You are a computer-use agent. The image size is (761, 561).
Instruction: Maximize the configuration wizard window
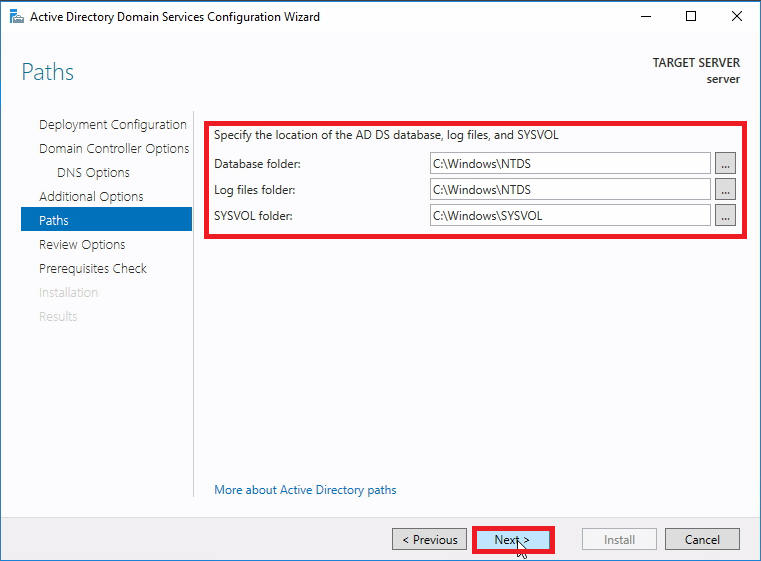(x=691, y=17)
